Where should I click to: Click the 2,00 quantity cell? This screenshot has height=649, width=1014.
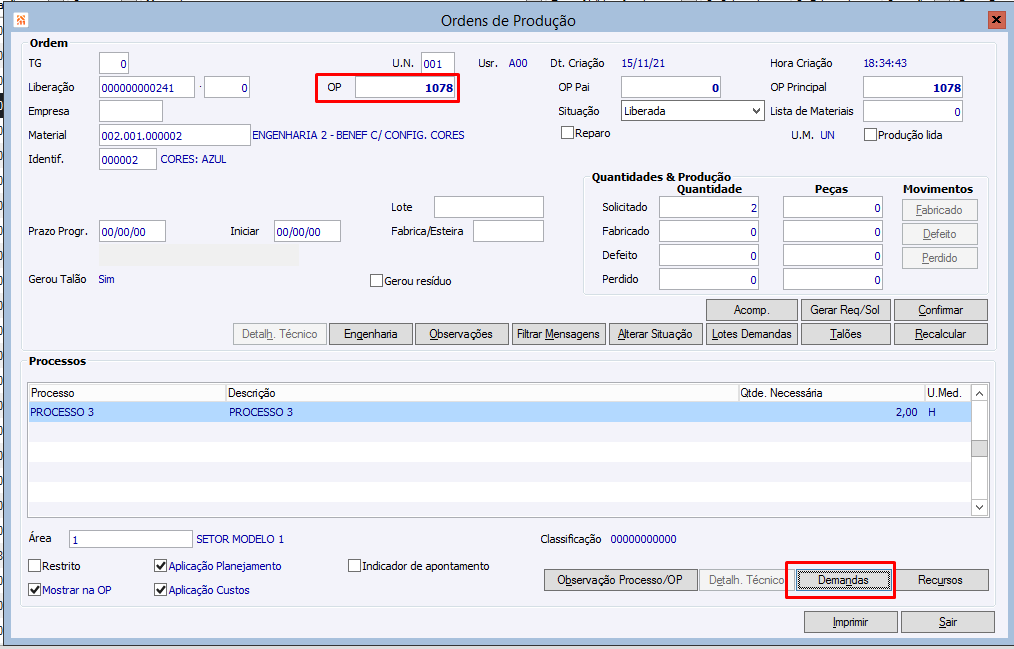[906, 412]
